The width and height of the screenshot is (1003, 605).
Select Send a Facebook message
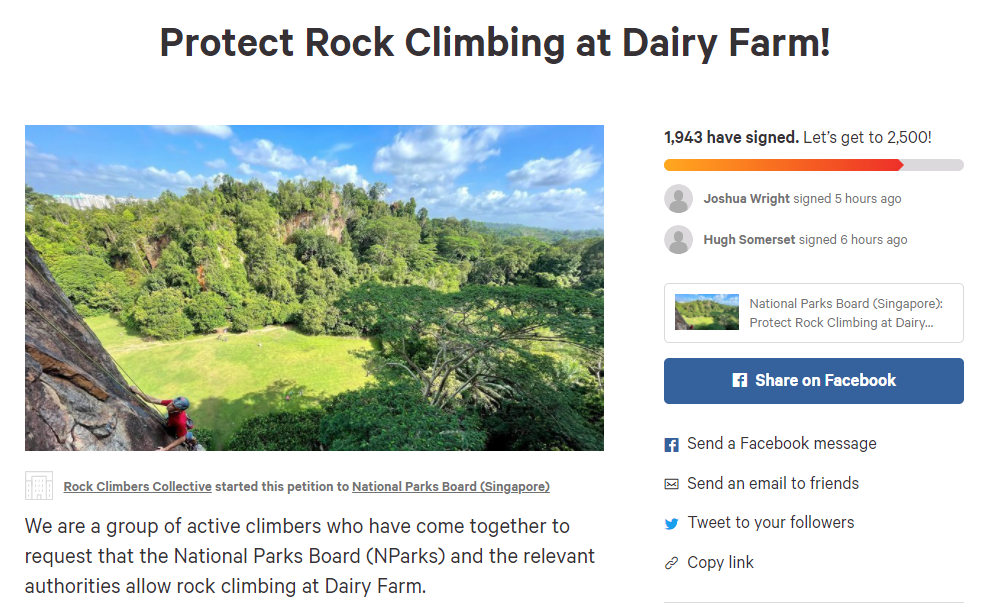(x=781, y=444)
